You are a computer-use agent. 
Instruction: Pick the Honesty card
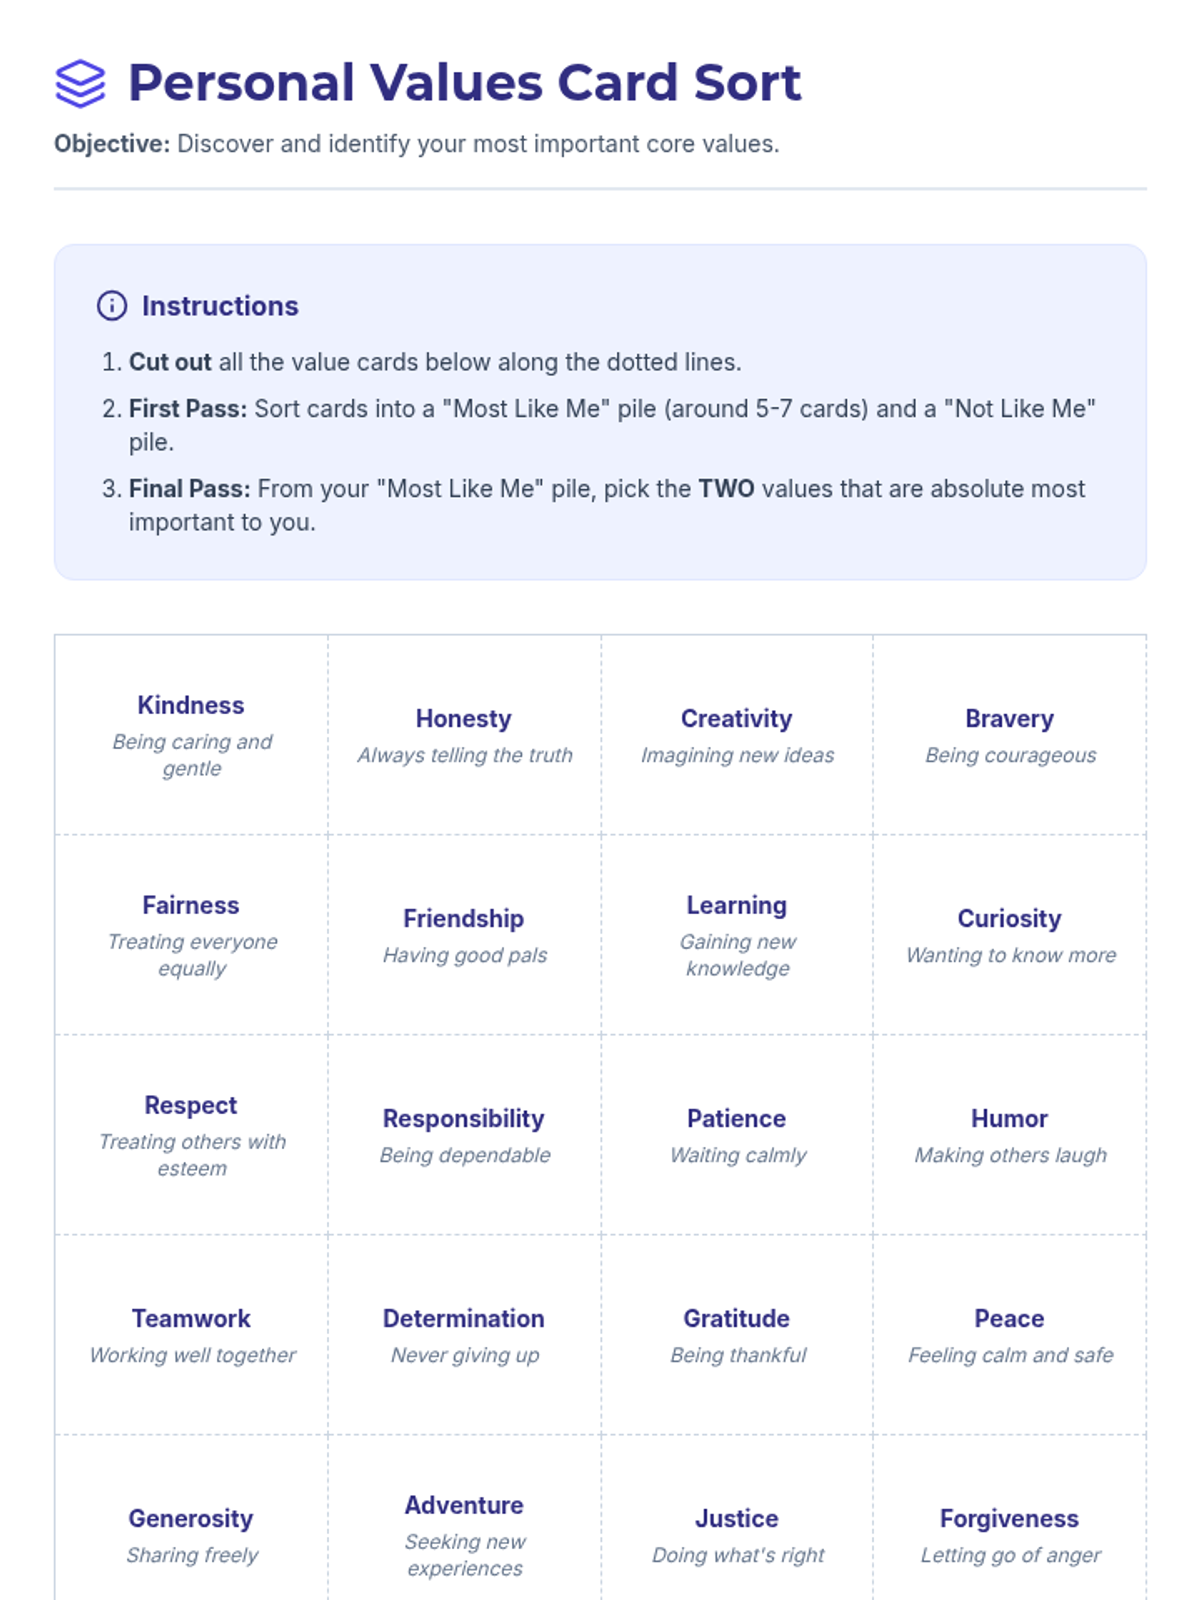tap(464, 735)
